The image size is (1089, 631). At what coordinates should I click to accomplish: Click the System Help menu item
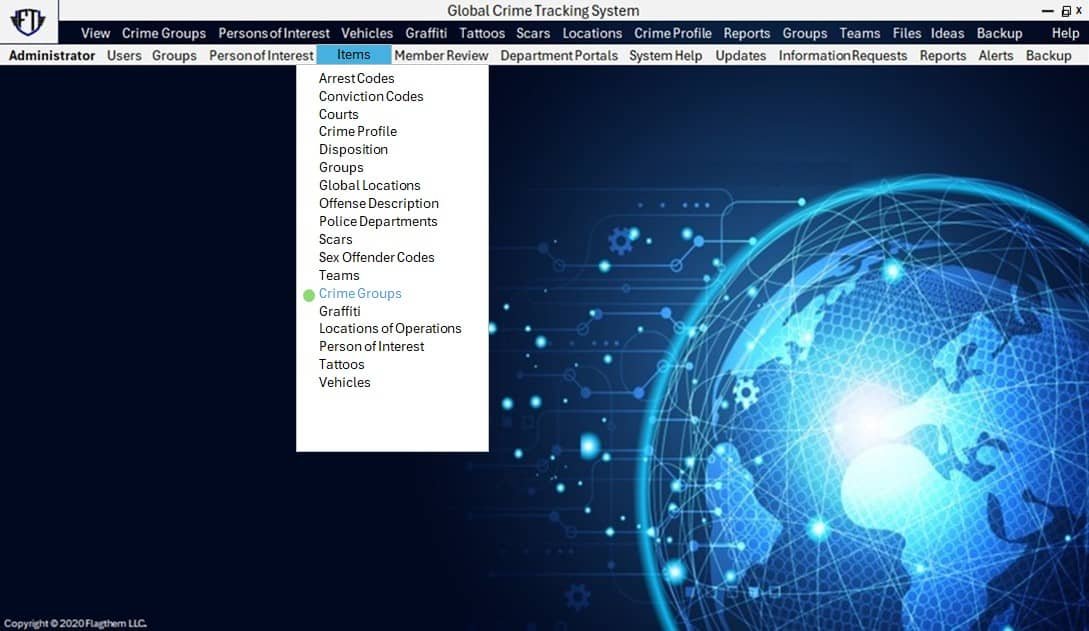[x=665, y=55]
